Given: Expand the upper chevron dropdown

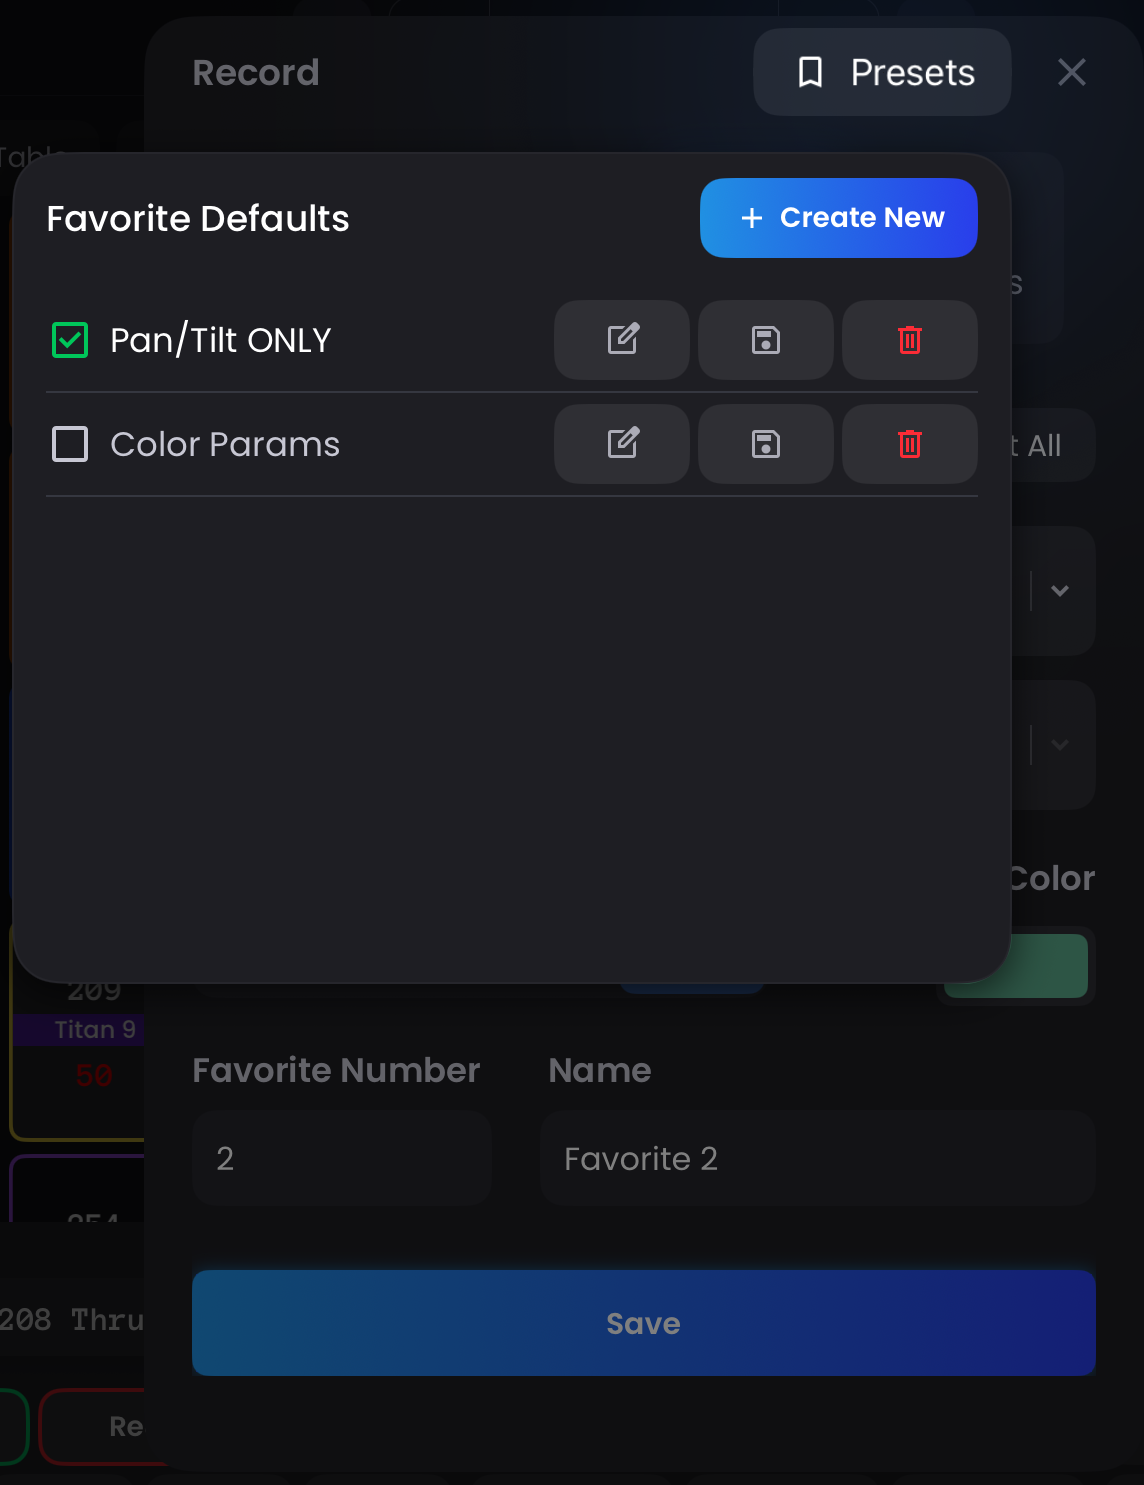Looking at the screenshot, I should [x=1059, y=592].
